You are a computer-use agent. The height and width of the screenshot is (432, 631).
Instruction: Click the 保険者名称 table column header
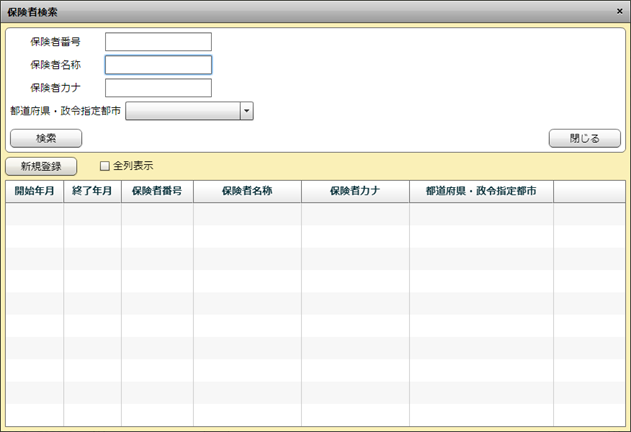(247, 191)
